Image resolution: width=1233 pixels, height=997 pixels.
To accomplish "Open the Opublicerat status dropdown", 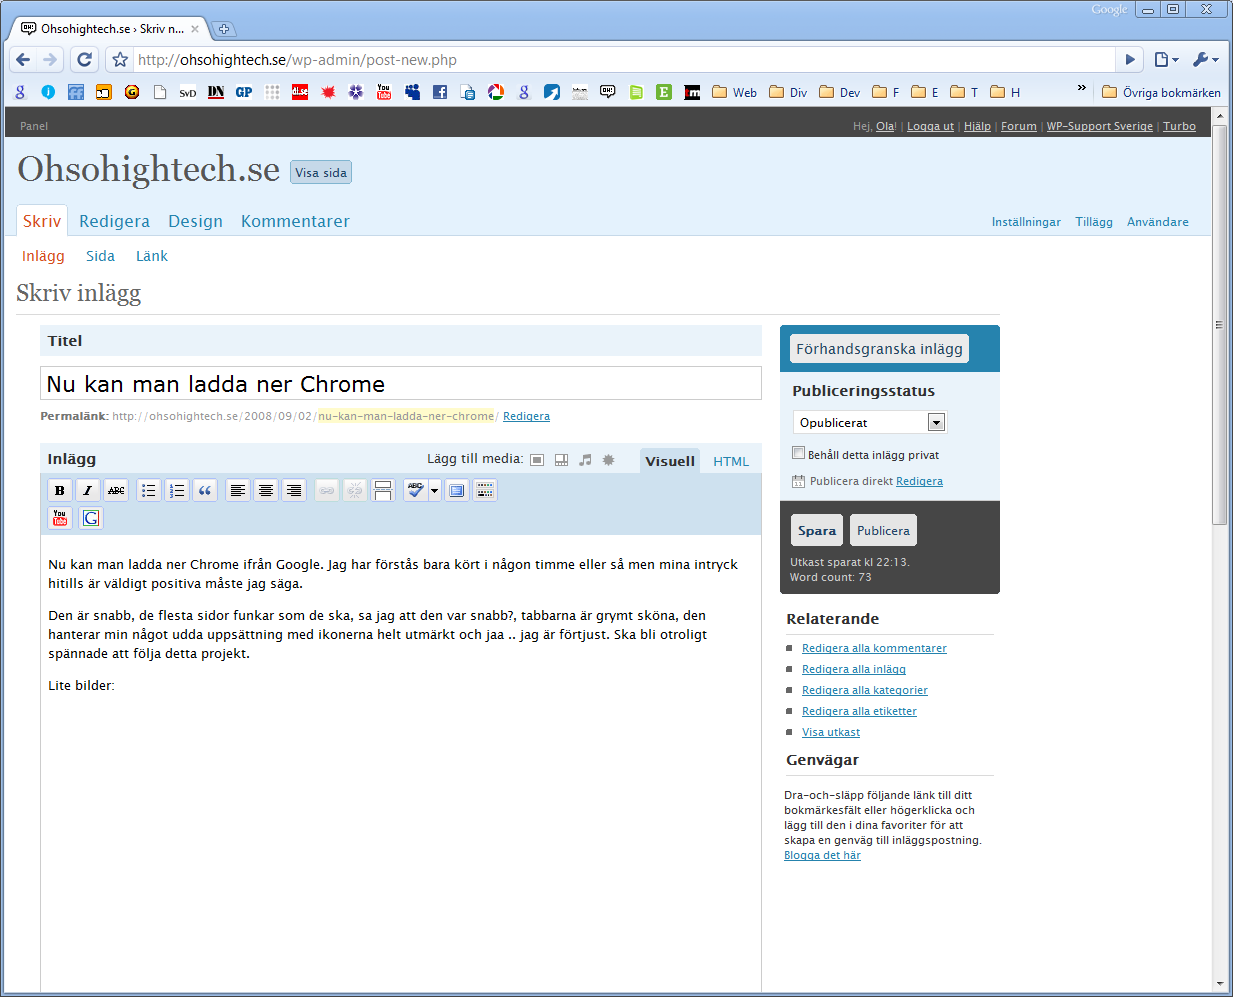I will [869, 422].
